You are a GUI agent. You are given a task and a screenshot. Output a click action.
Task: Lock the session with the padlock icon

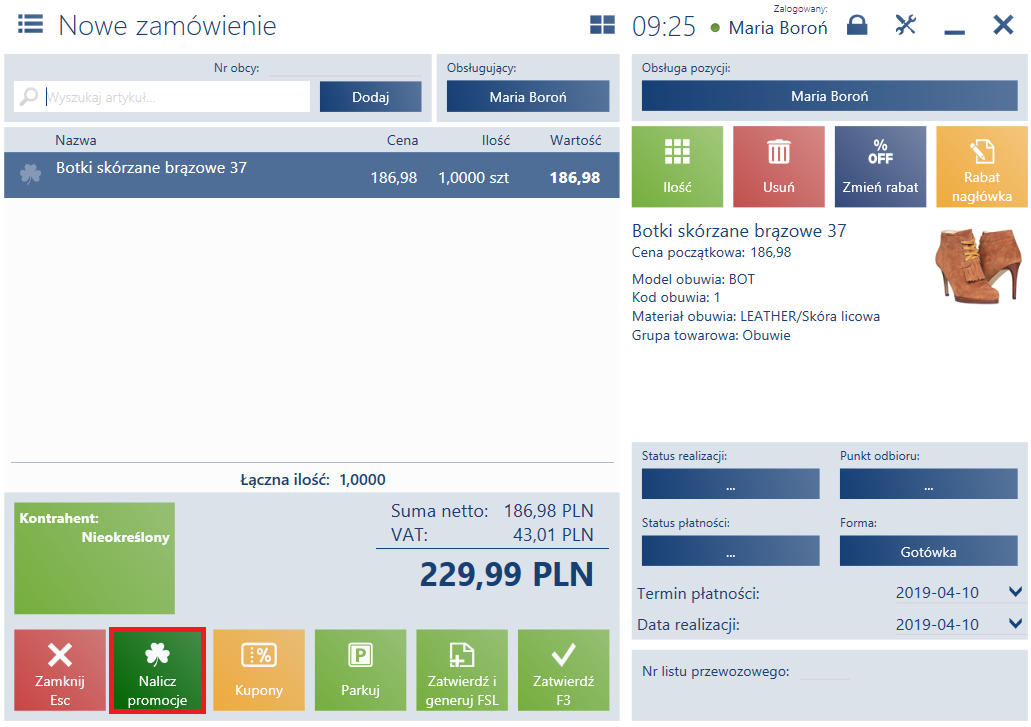[x=857, y=25]
